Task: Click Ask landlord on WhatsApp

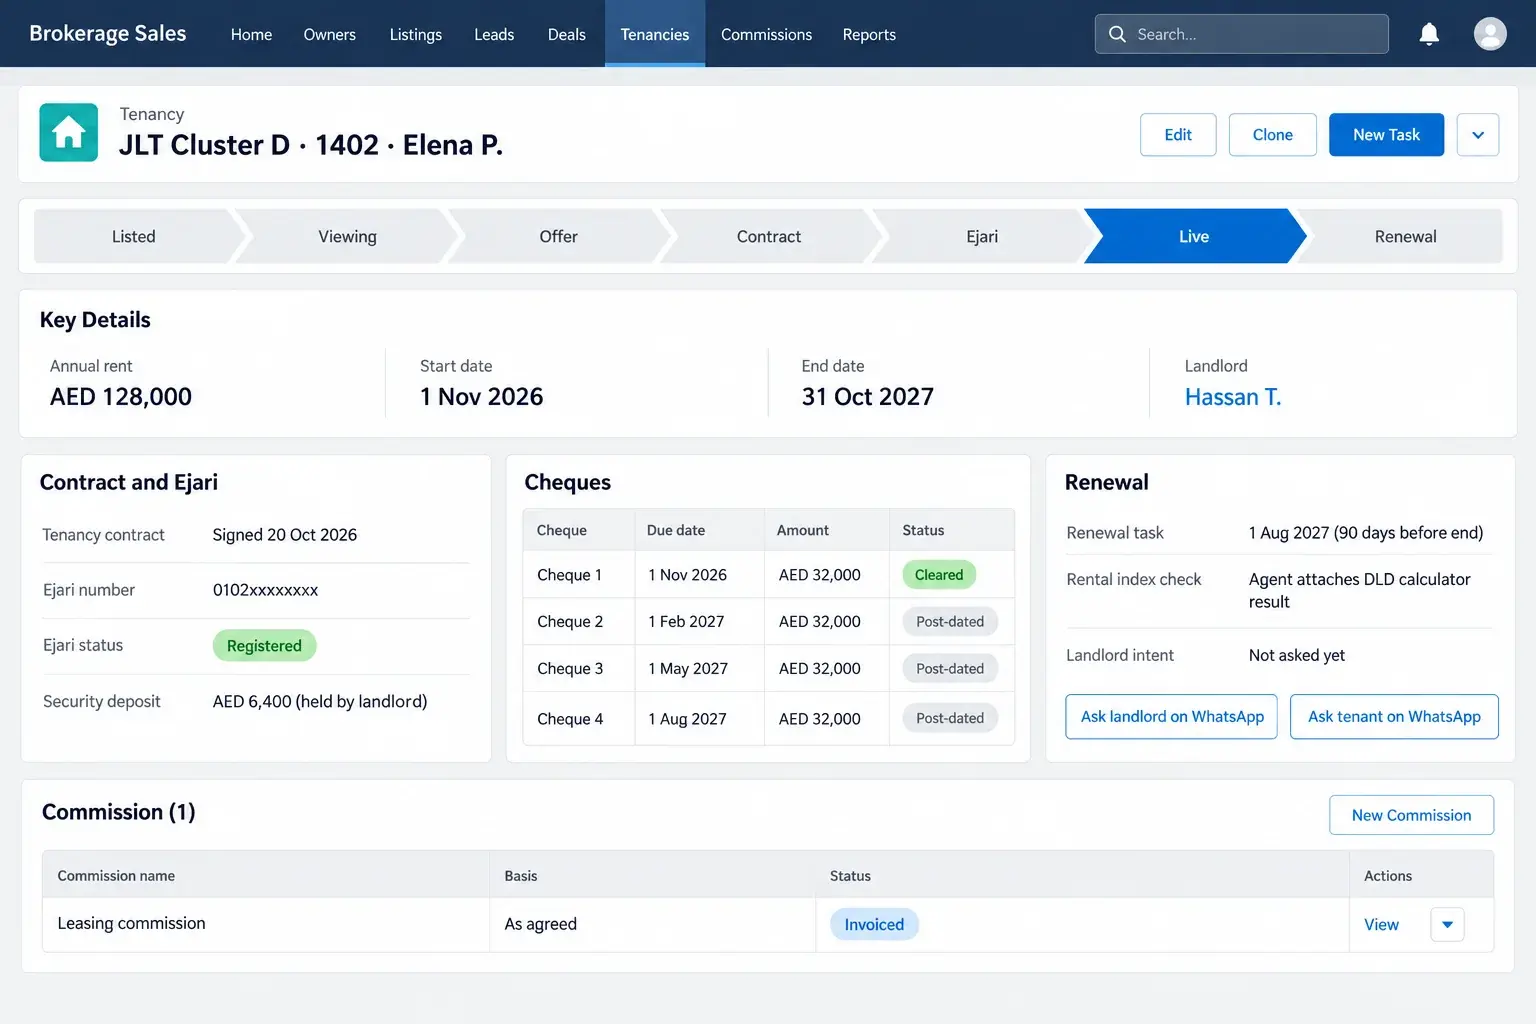Action: click(x=1172, y=717)
